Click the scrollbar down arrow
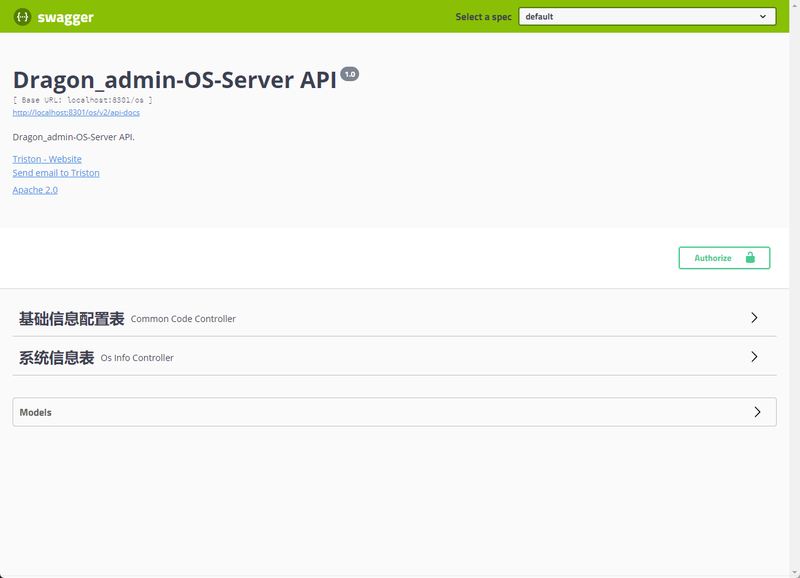The height and width of the screenshot is (578, 800). point(795,573)
